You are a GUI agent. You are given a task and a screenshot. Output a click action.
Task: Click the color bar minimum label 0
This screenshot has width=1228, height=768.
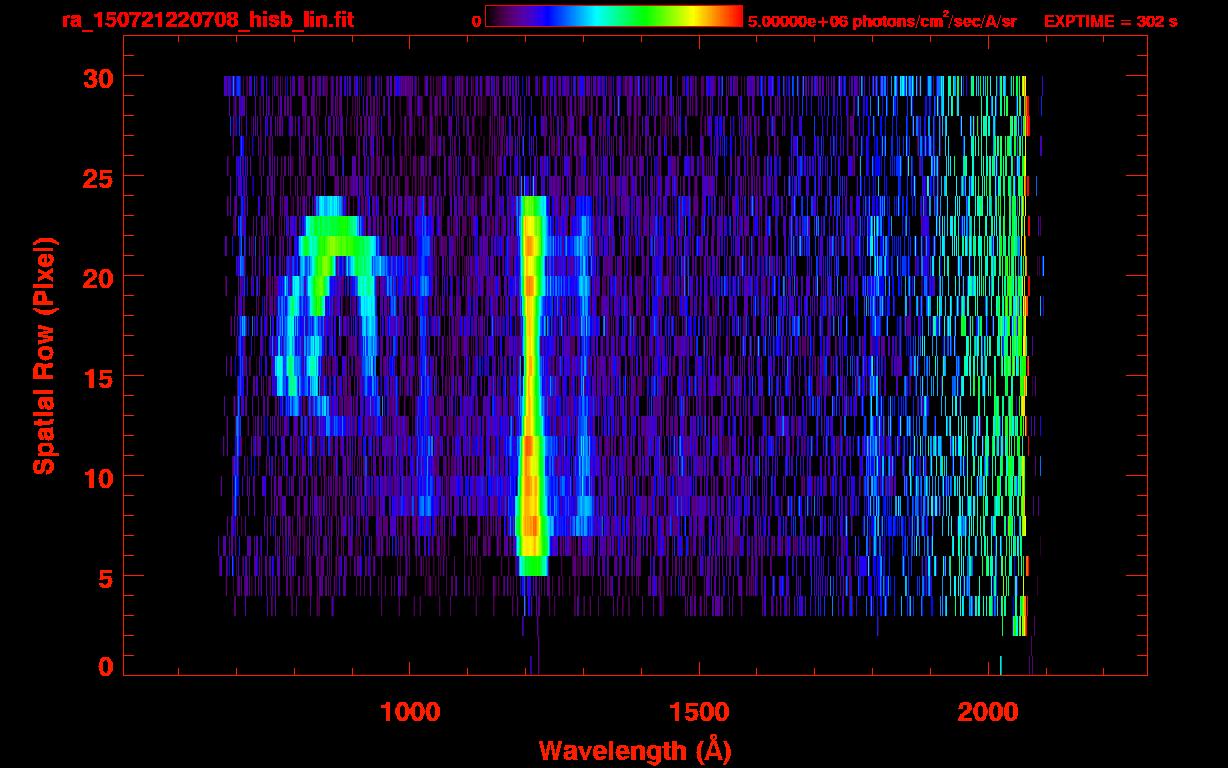pos(476,21)
